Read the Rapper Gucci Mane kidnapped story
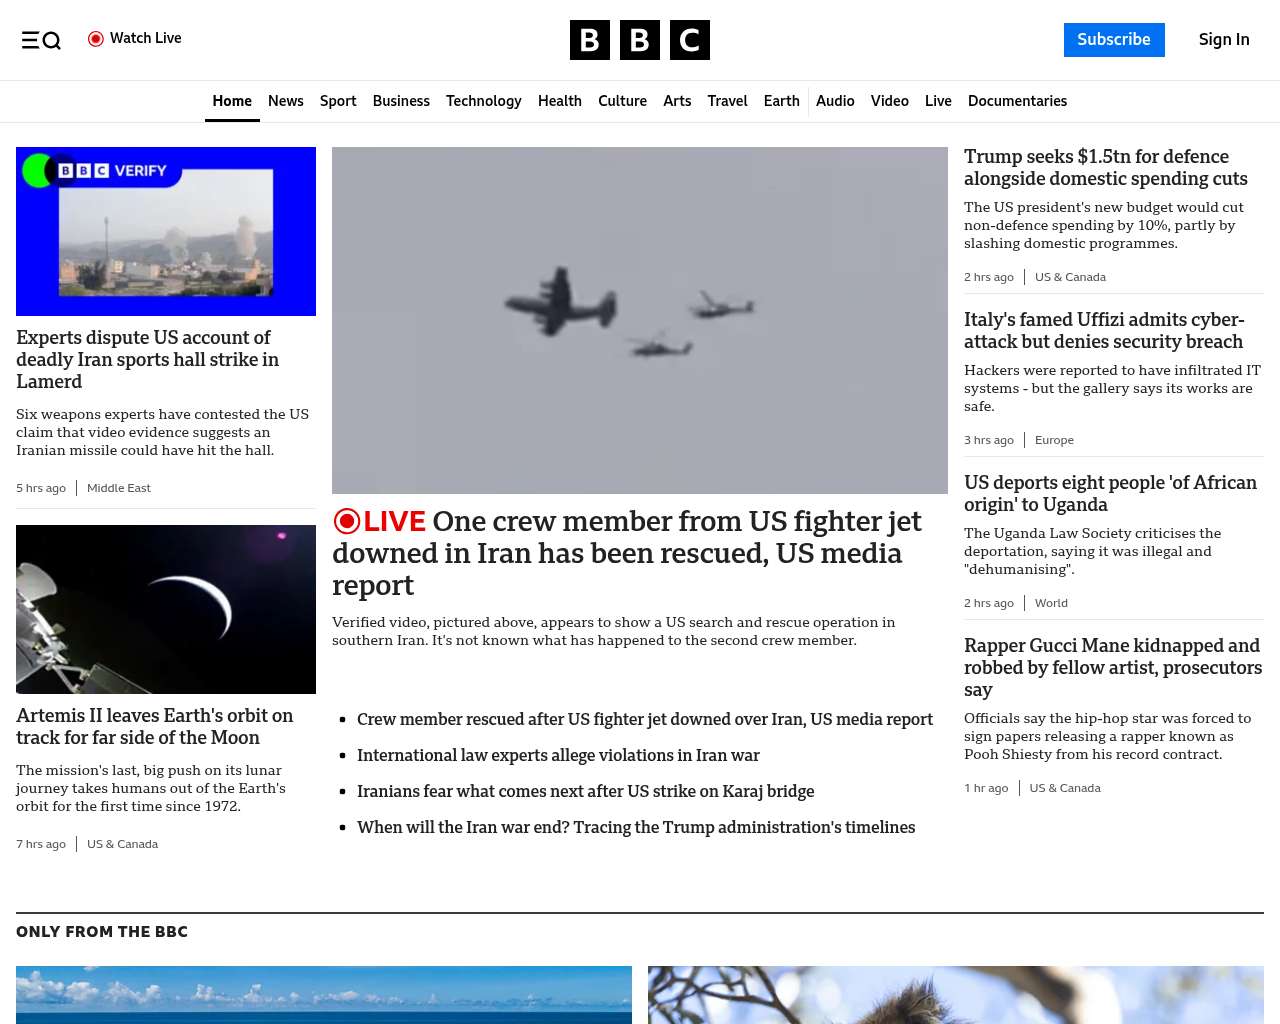 (x=1113, y=667)
